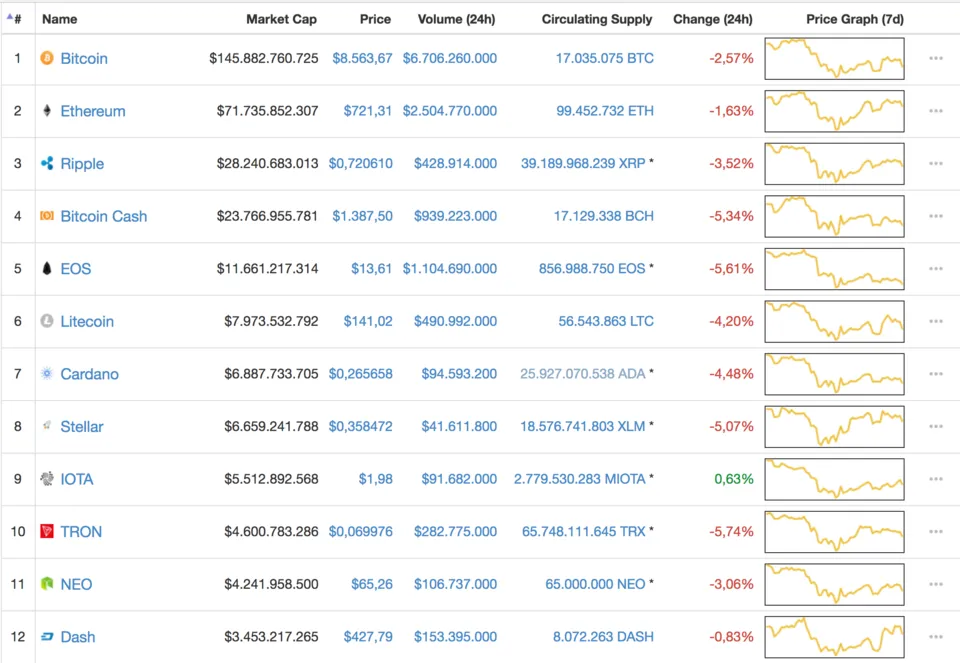The height and width of the screenshot is (663, 960).
Task: Open the Litecoin name link
Action: click(87, 321)
